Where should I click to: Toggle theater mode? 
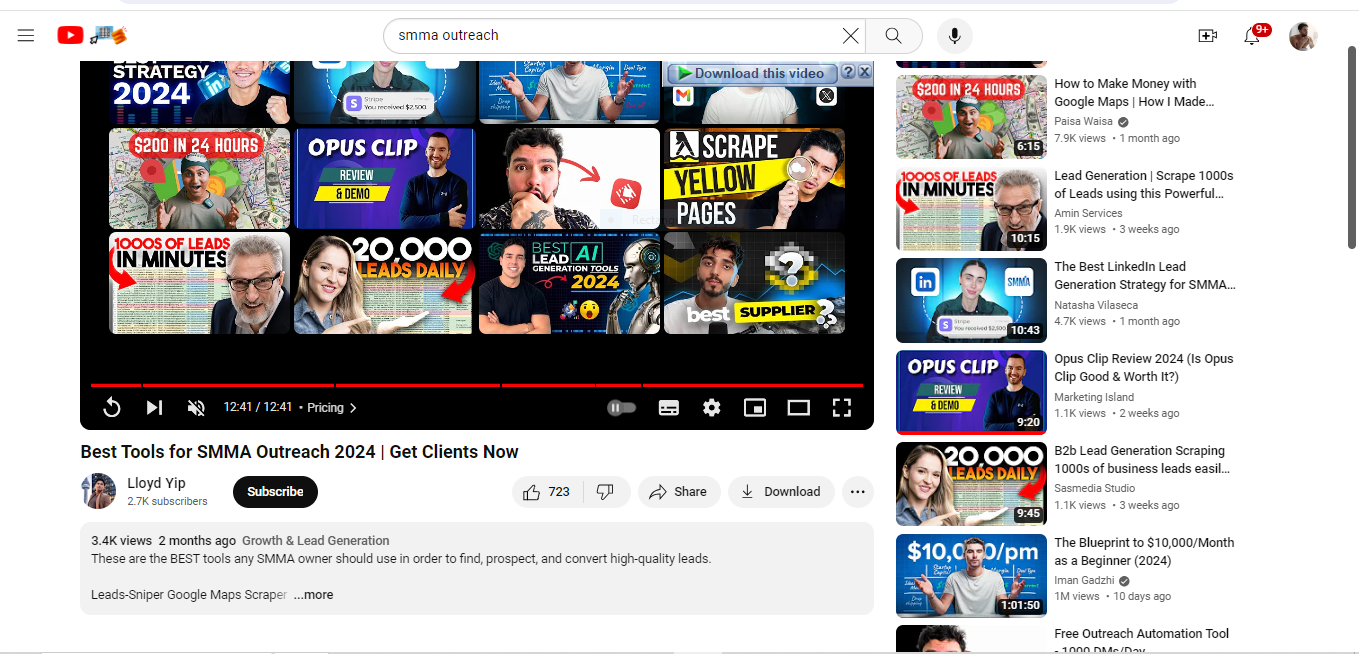click(798, 407)
